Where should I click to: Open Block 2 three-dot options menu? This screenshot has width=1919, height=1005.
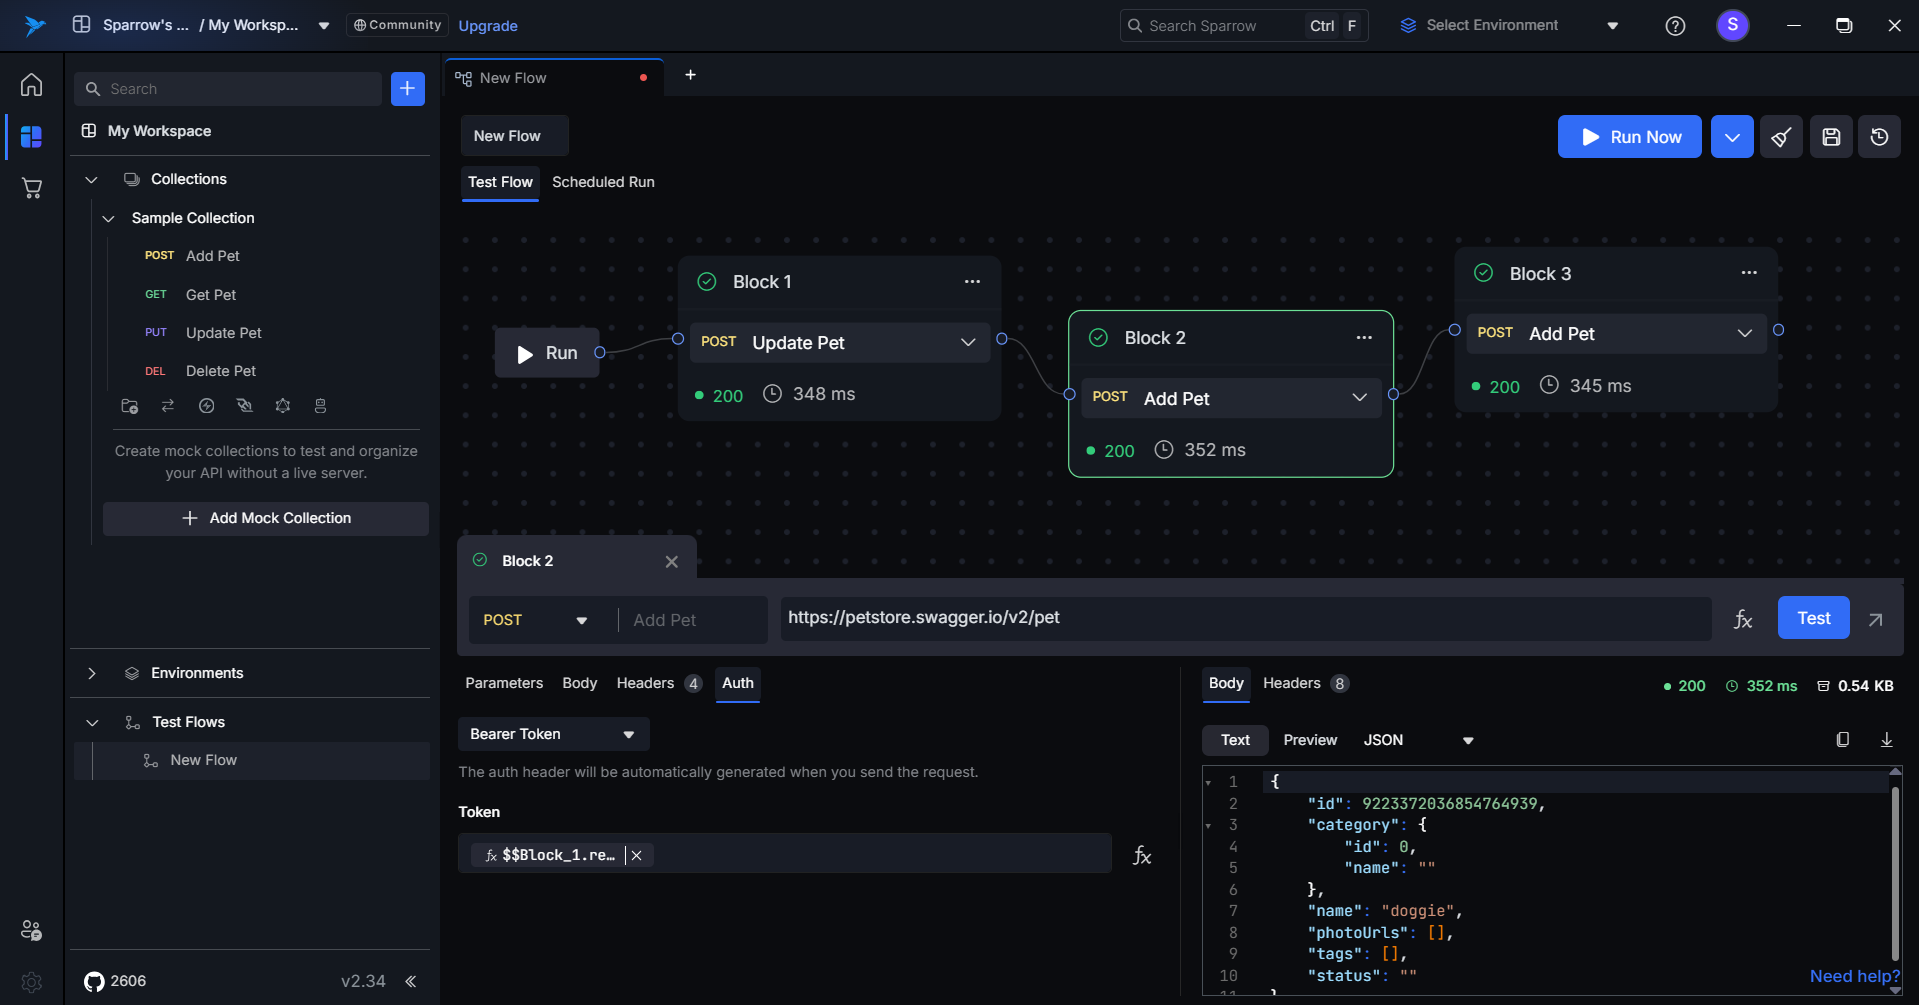1363,338
